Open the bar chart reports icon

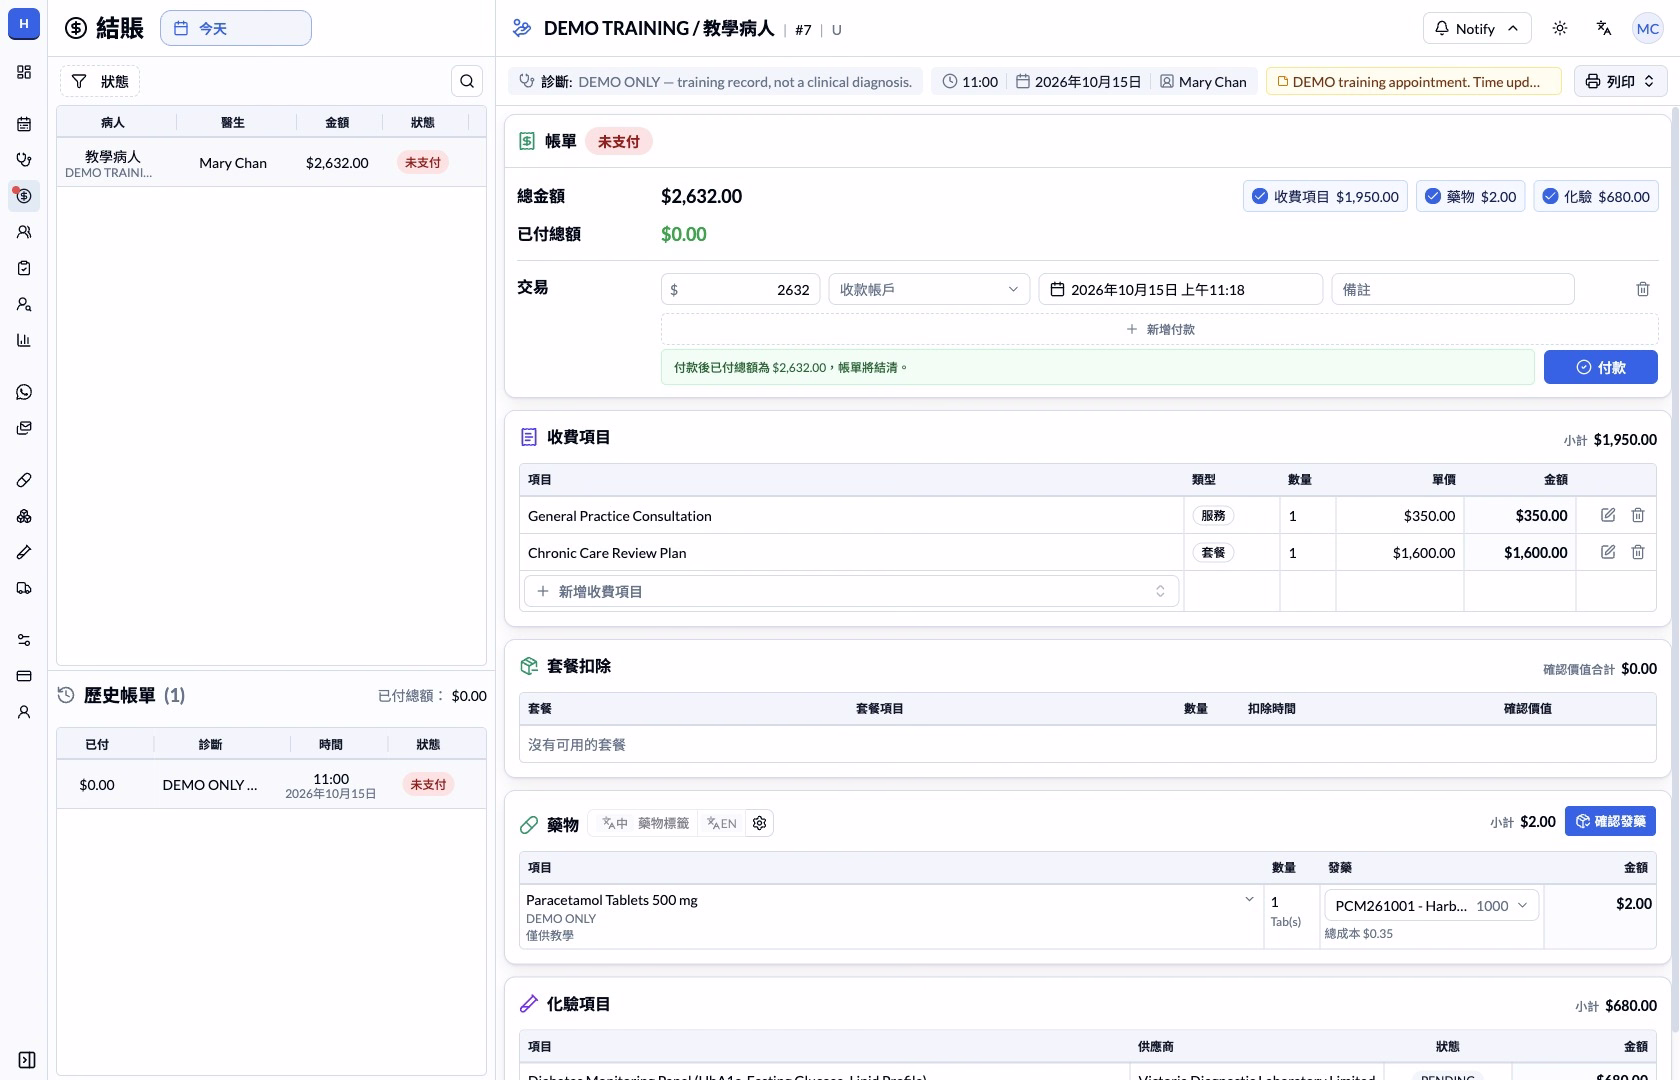(x=24, y=340)
